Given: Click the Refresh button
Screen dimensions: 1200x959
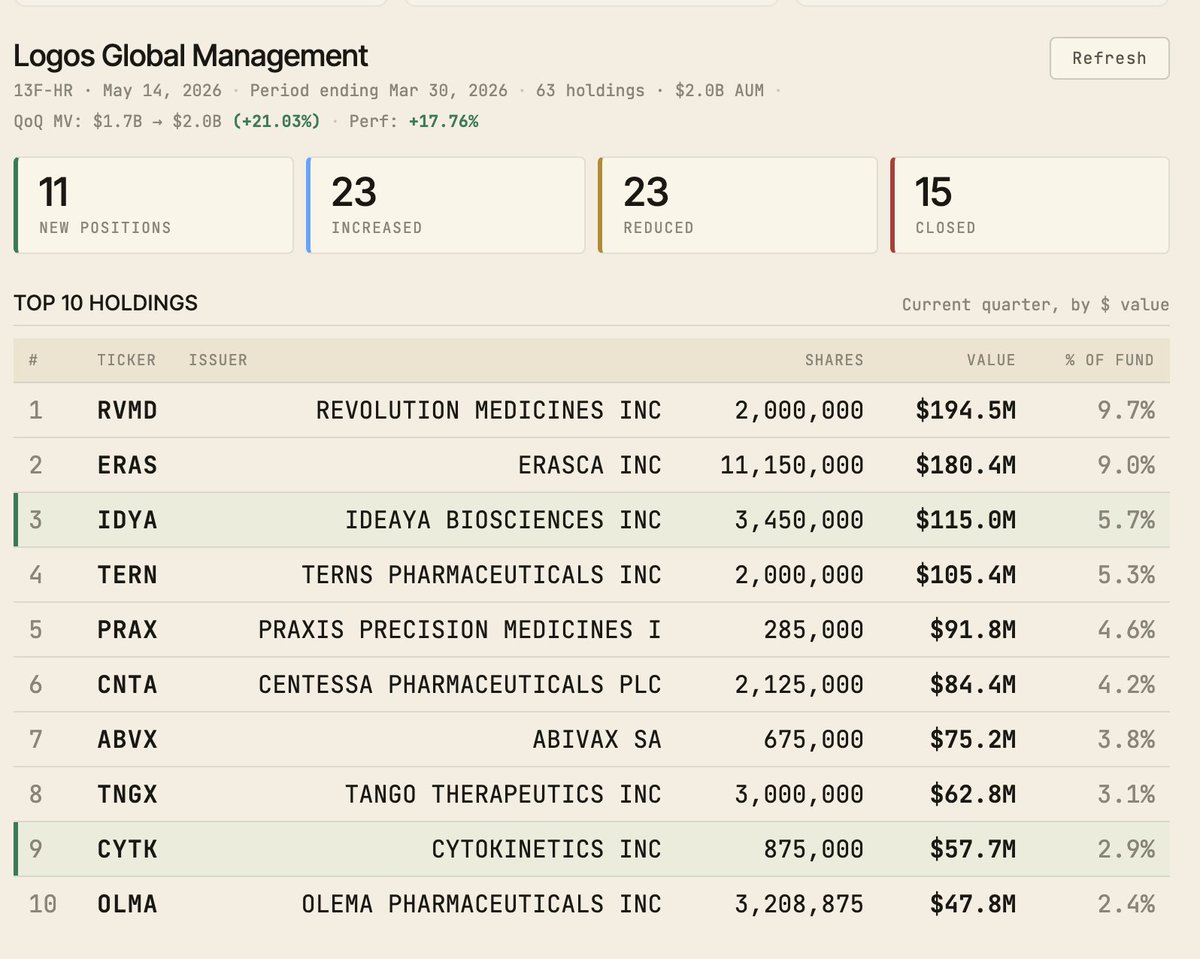Looking at the screenshot, I should pyautogui.click(x=1109, y=58).
